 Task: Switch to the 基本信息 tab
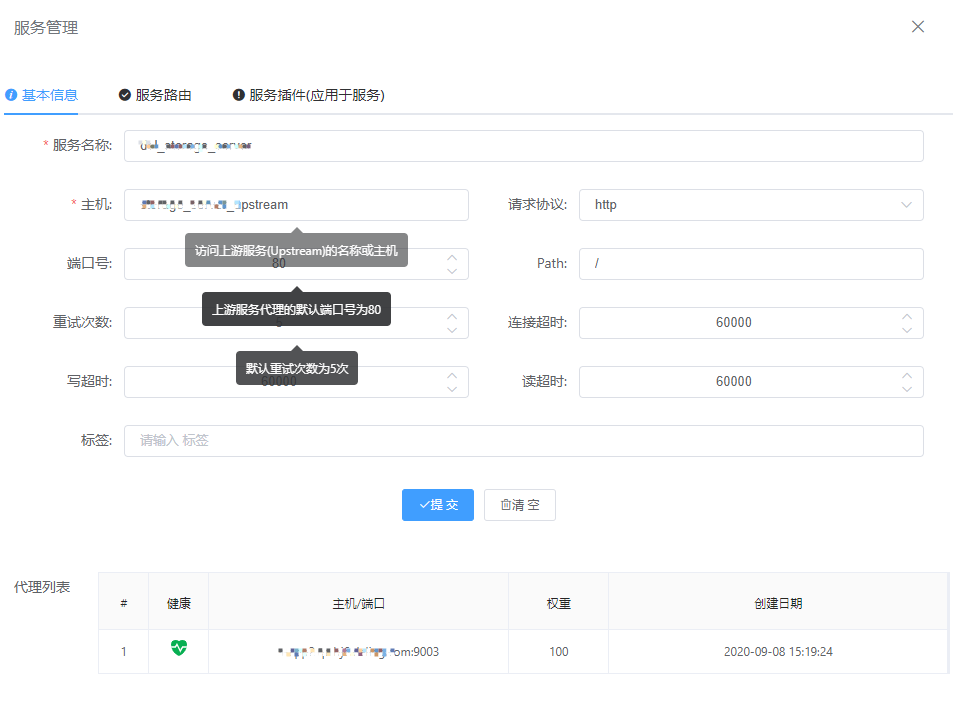[41, 95]
